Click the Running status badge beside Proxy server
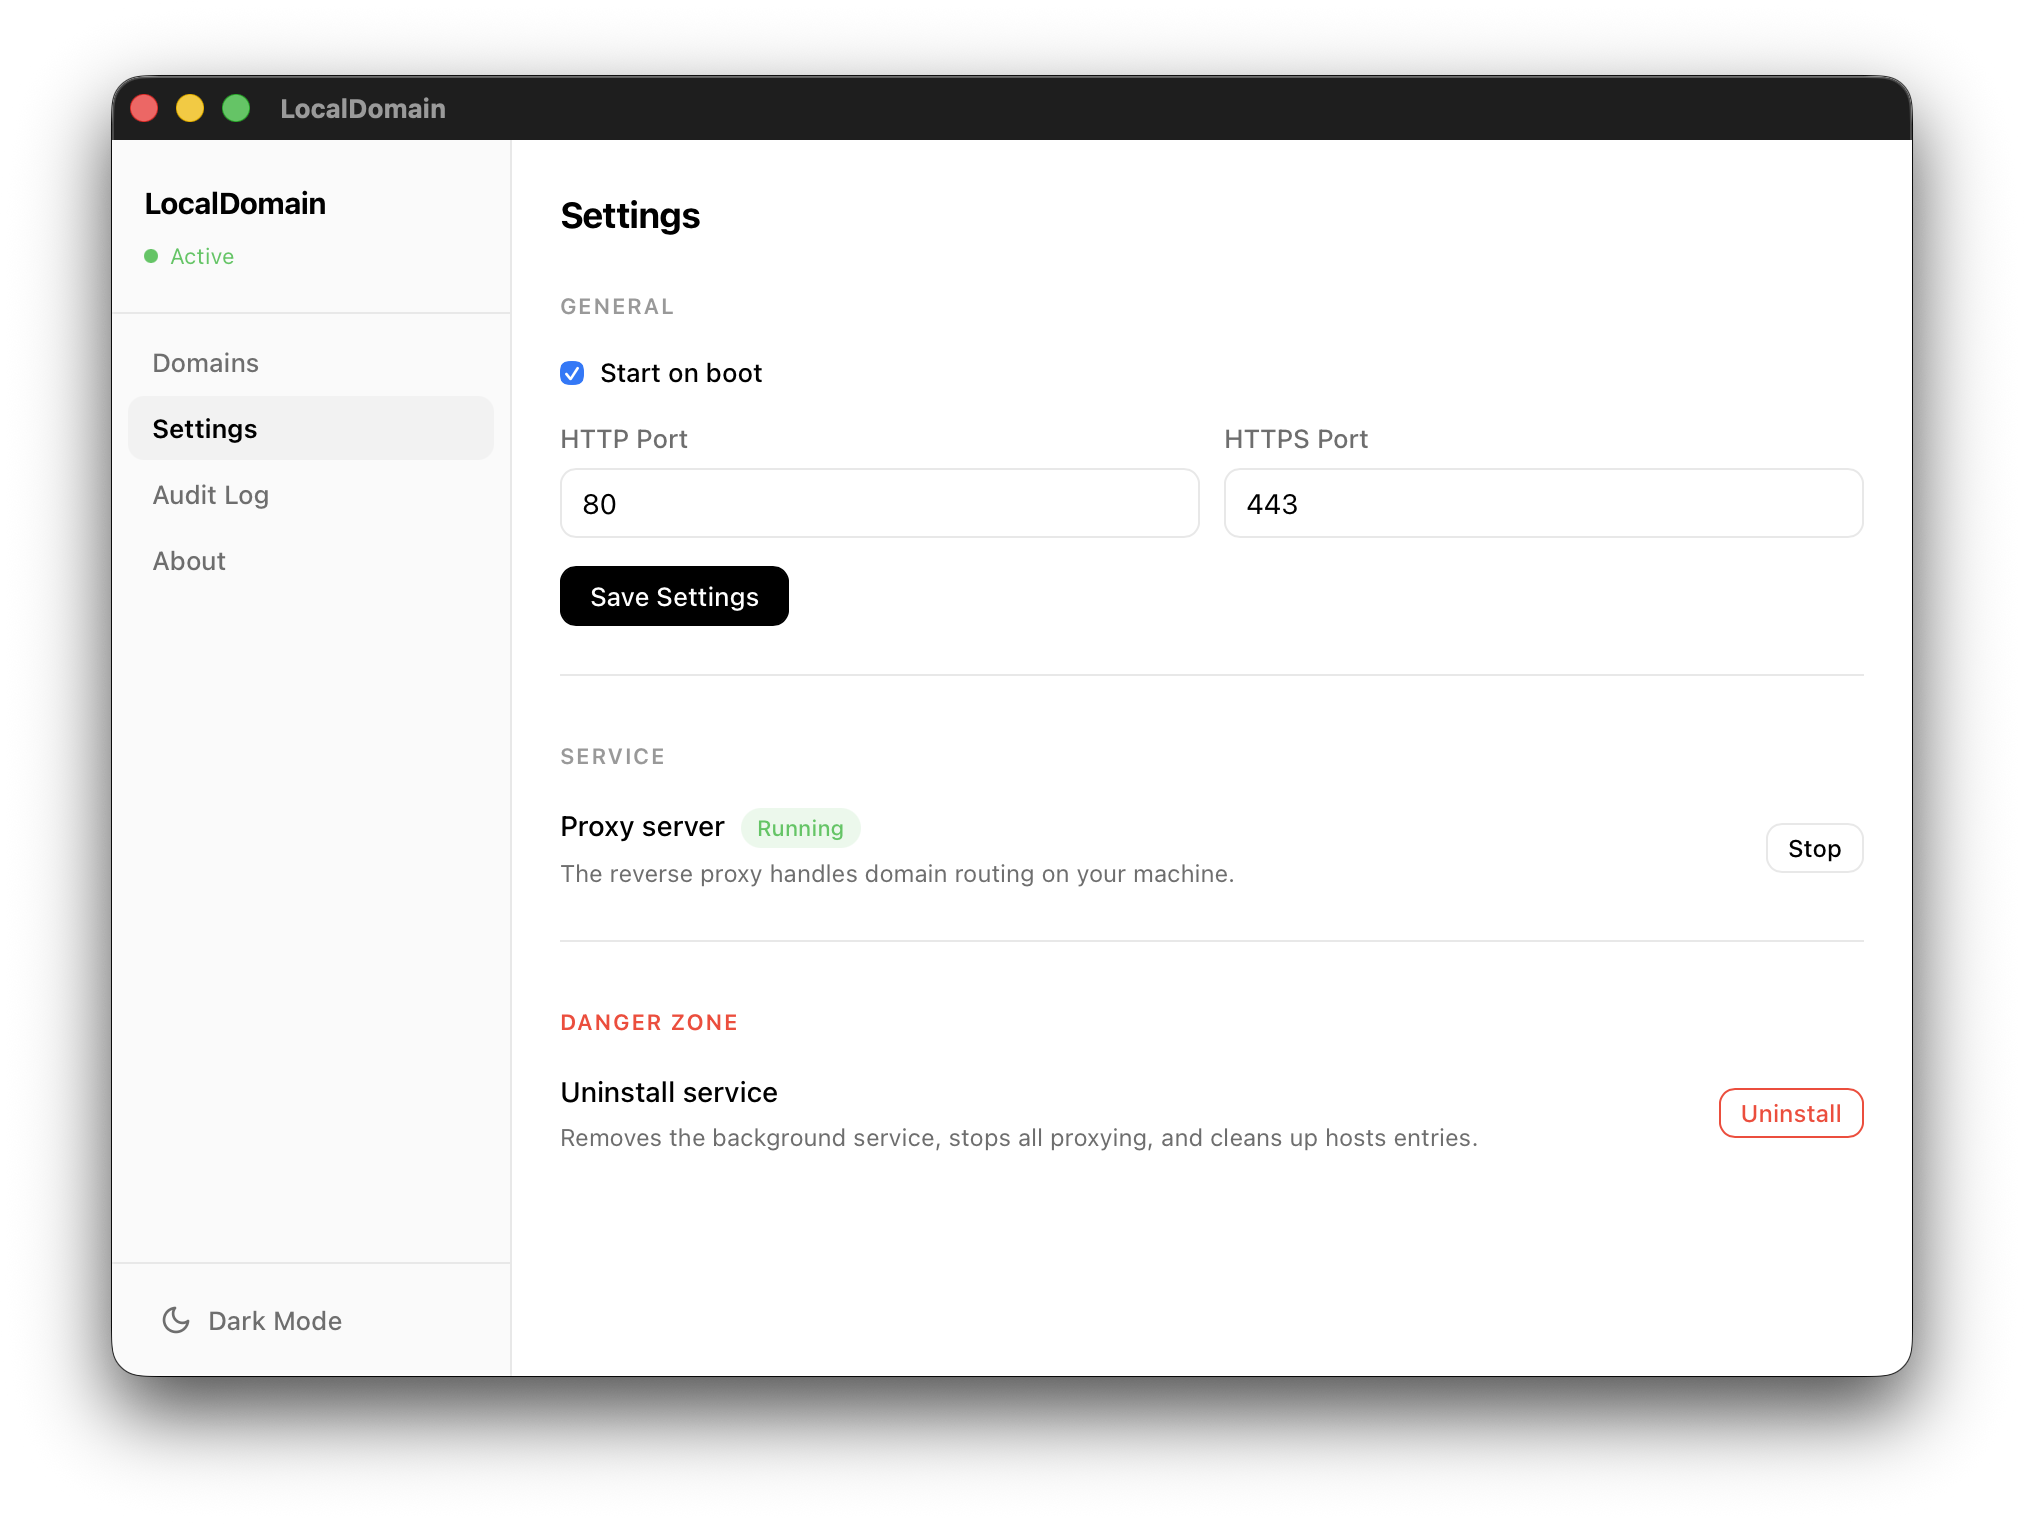The image size is (2024, 1524). (x=800, y=828)
